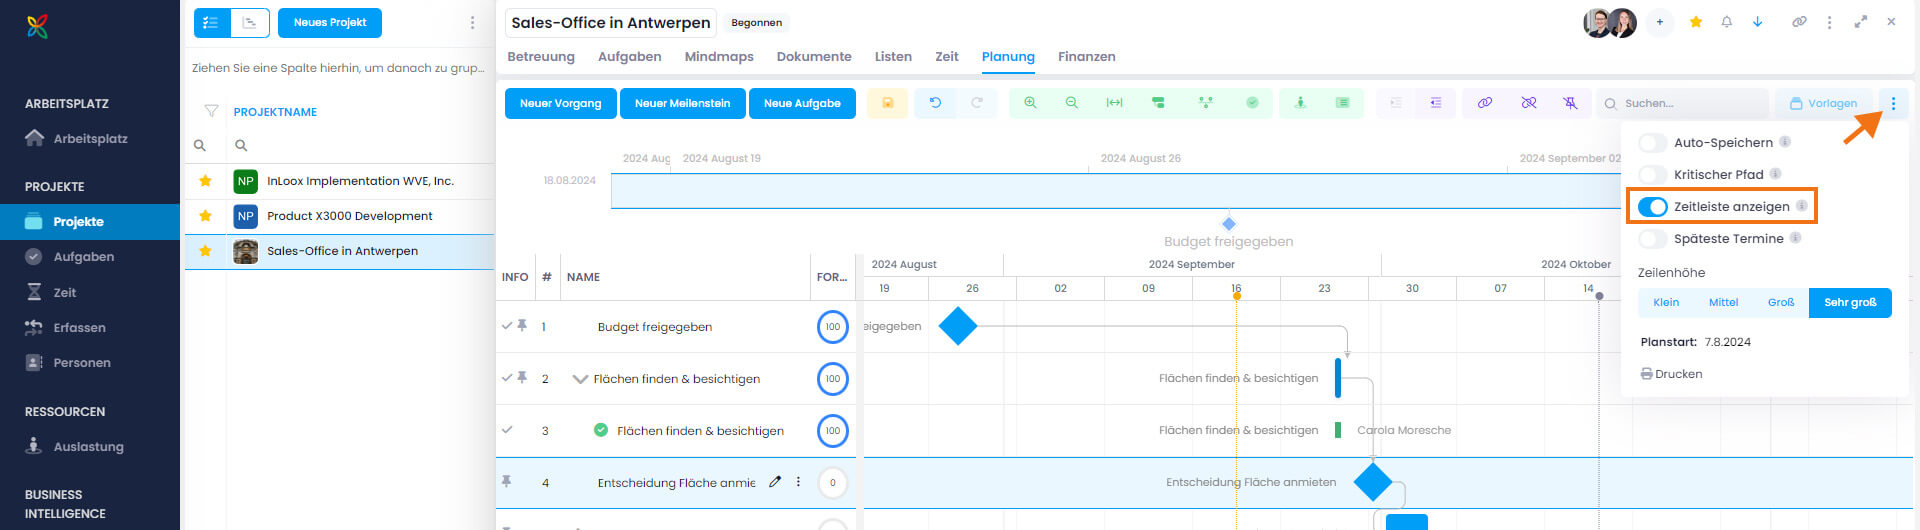Sort by the PROJEKTNAME column header
Image resolution: width=1920 pixels, height=530 pixels.
275,112
